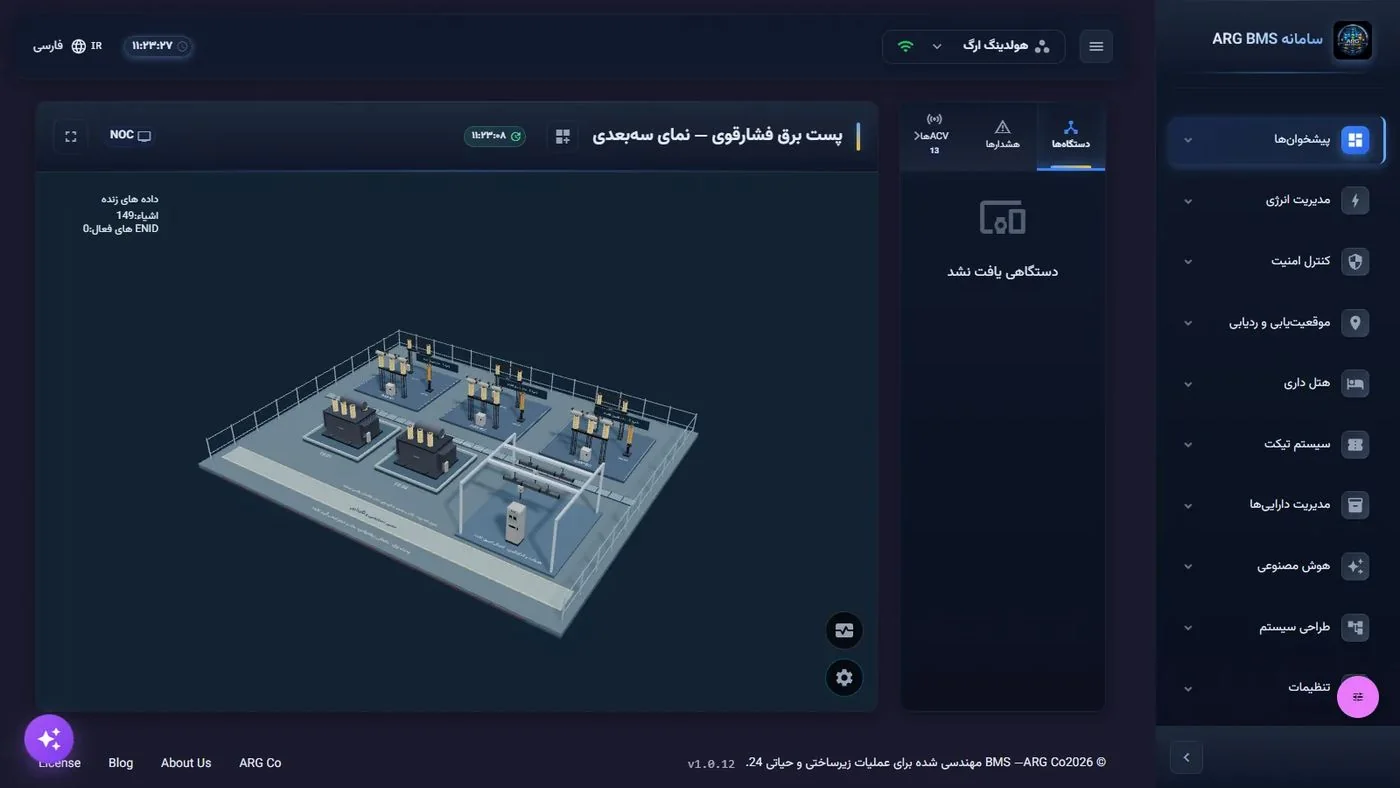Expand the هوش مصنوعی menu chevron
Screen dimensions: 1400x788
click(1188, 566)
